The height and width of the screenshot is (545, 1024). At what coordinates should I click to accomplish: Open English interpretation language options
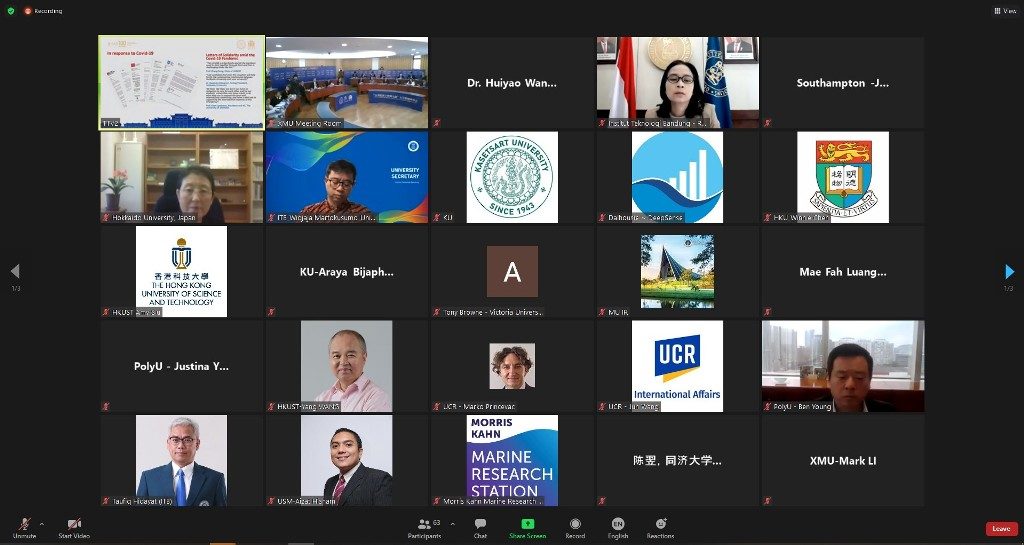coord(618,526)
